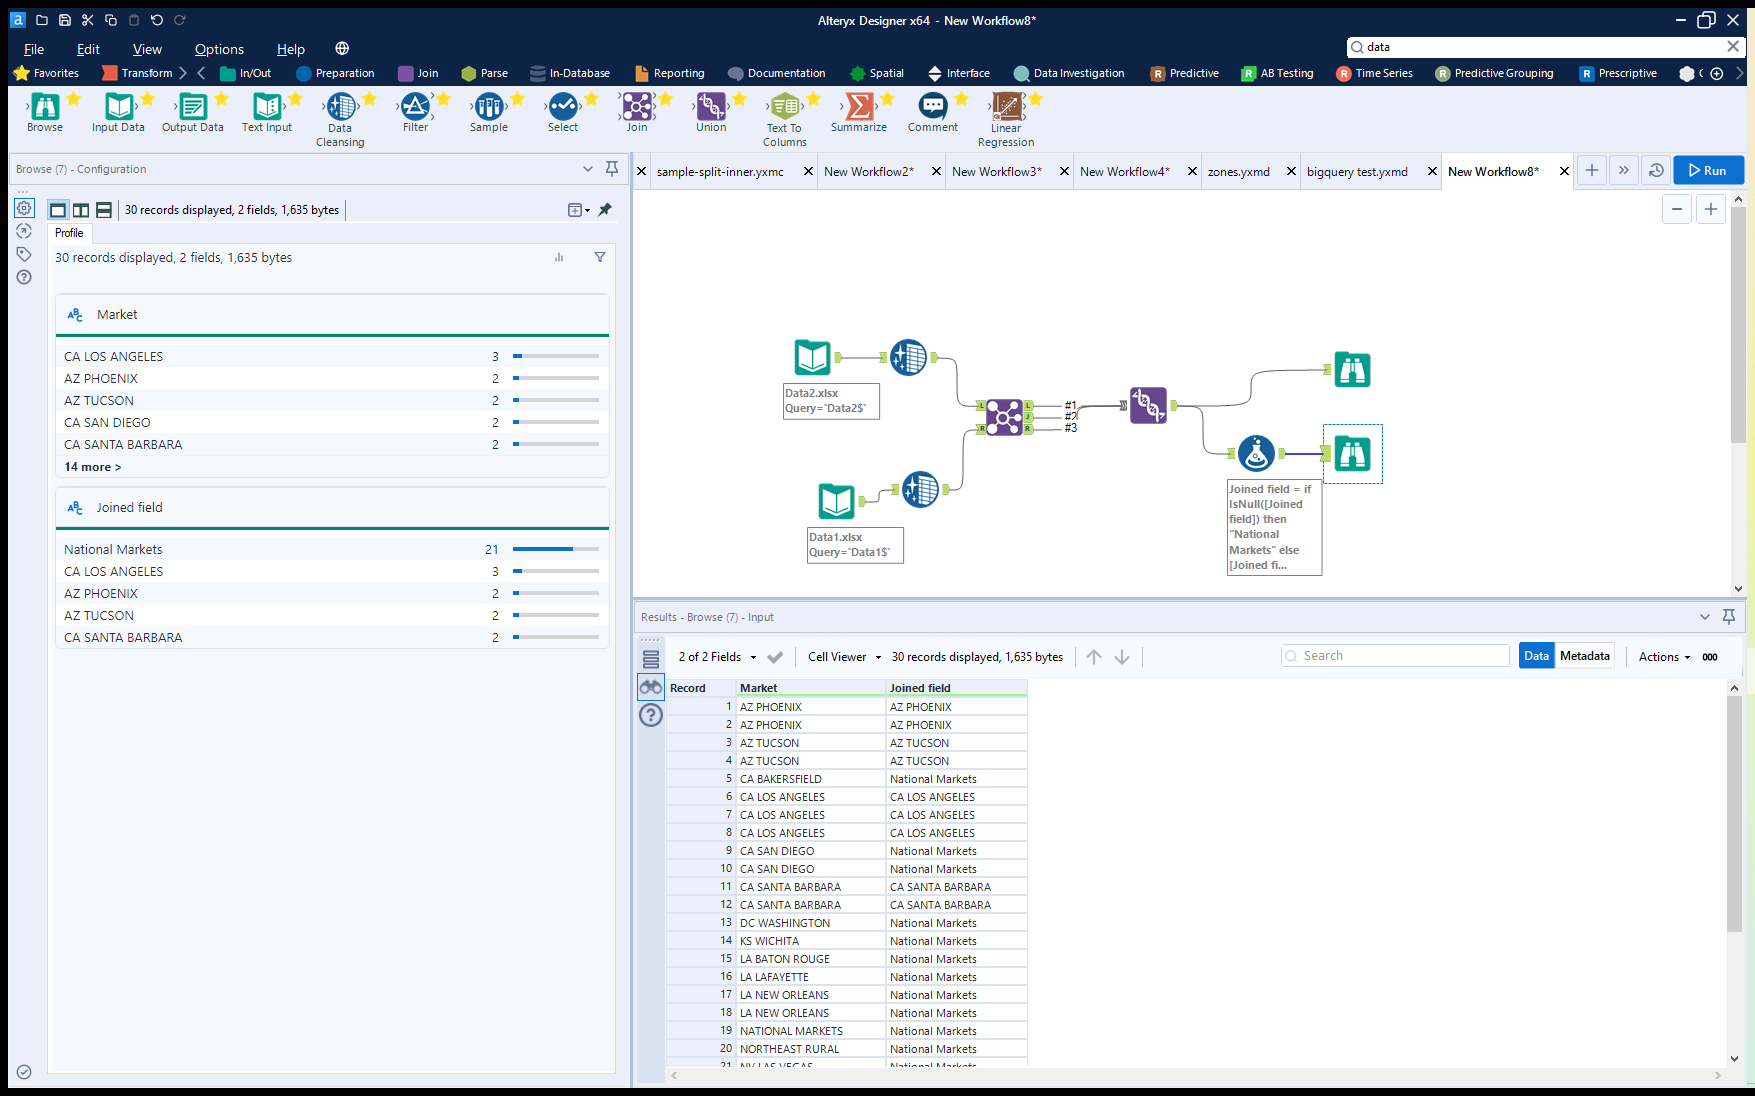1755x1096 pixels.
Task: Pin the Results panel
Action: pyautogui.click(x=1728, y=616)
